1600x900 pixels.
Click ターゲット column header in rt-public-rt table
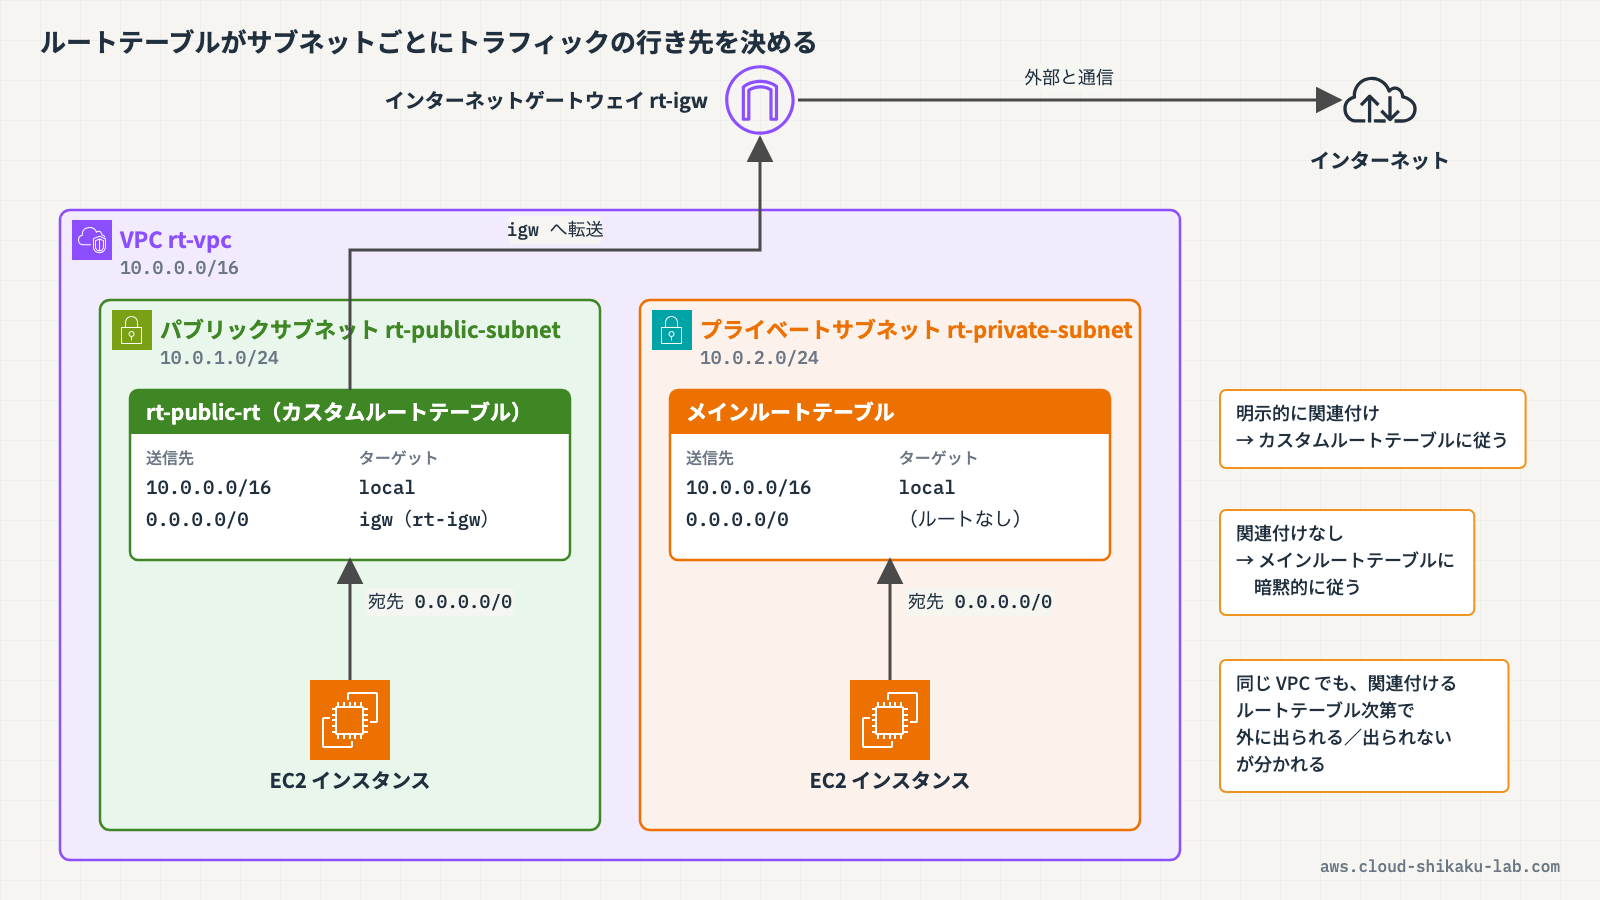pos(398,458)
